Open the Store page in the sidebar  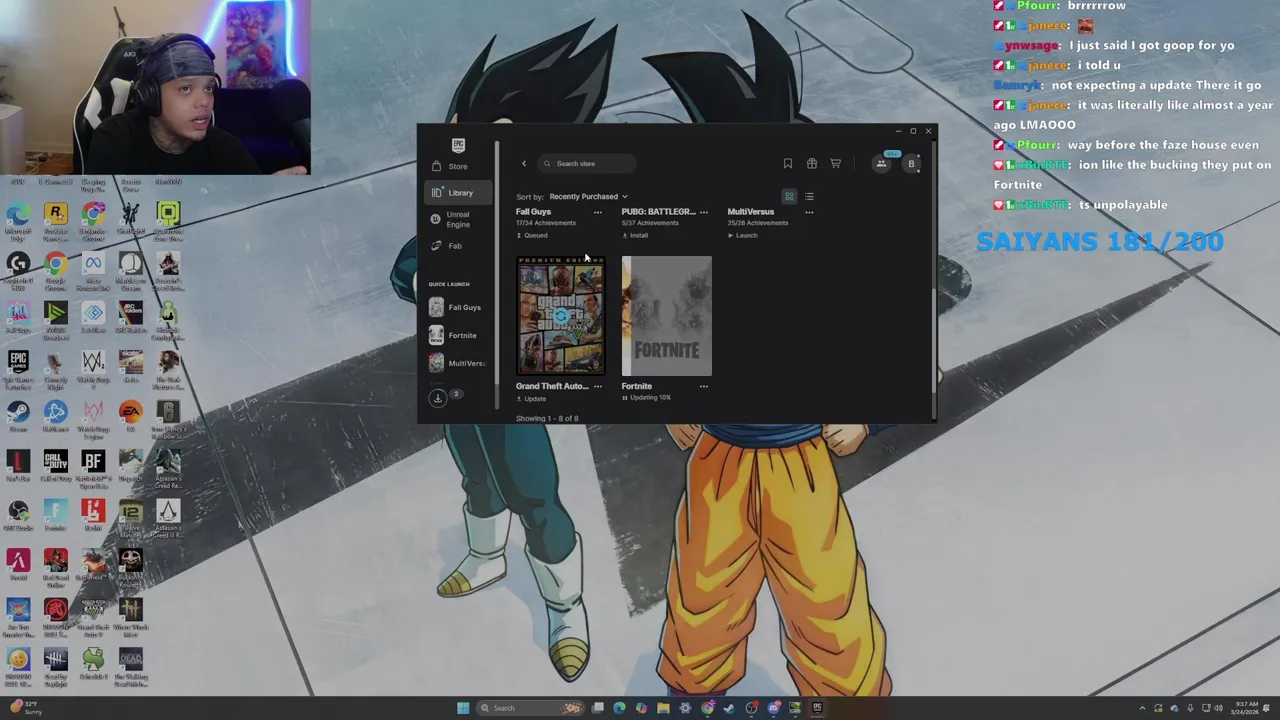coord(457,166)
